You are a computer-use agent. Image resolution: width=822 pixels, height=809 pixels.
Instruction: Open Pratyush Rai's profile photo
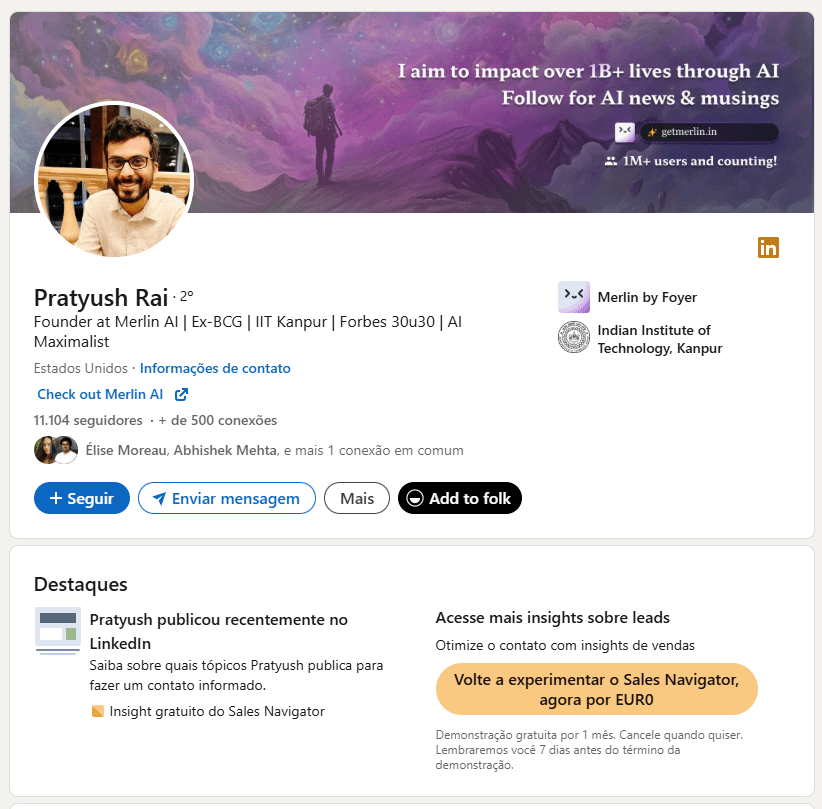click(114, 180)
